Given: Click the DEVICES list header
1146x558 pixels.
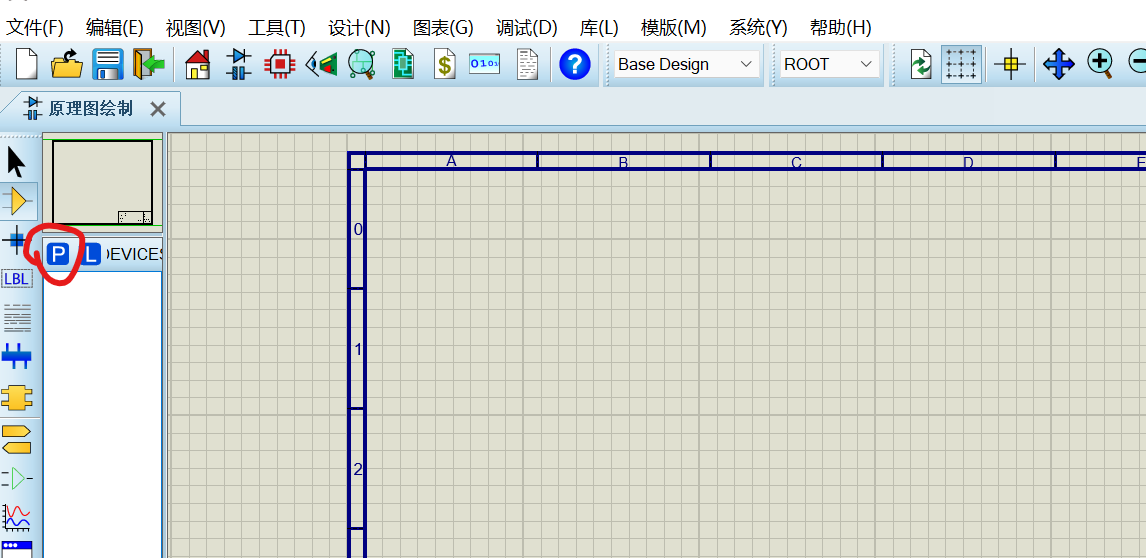Looking at the screenshot, I should pos(134,255).
